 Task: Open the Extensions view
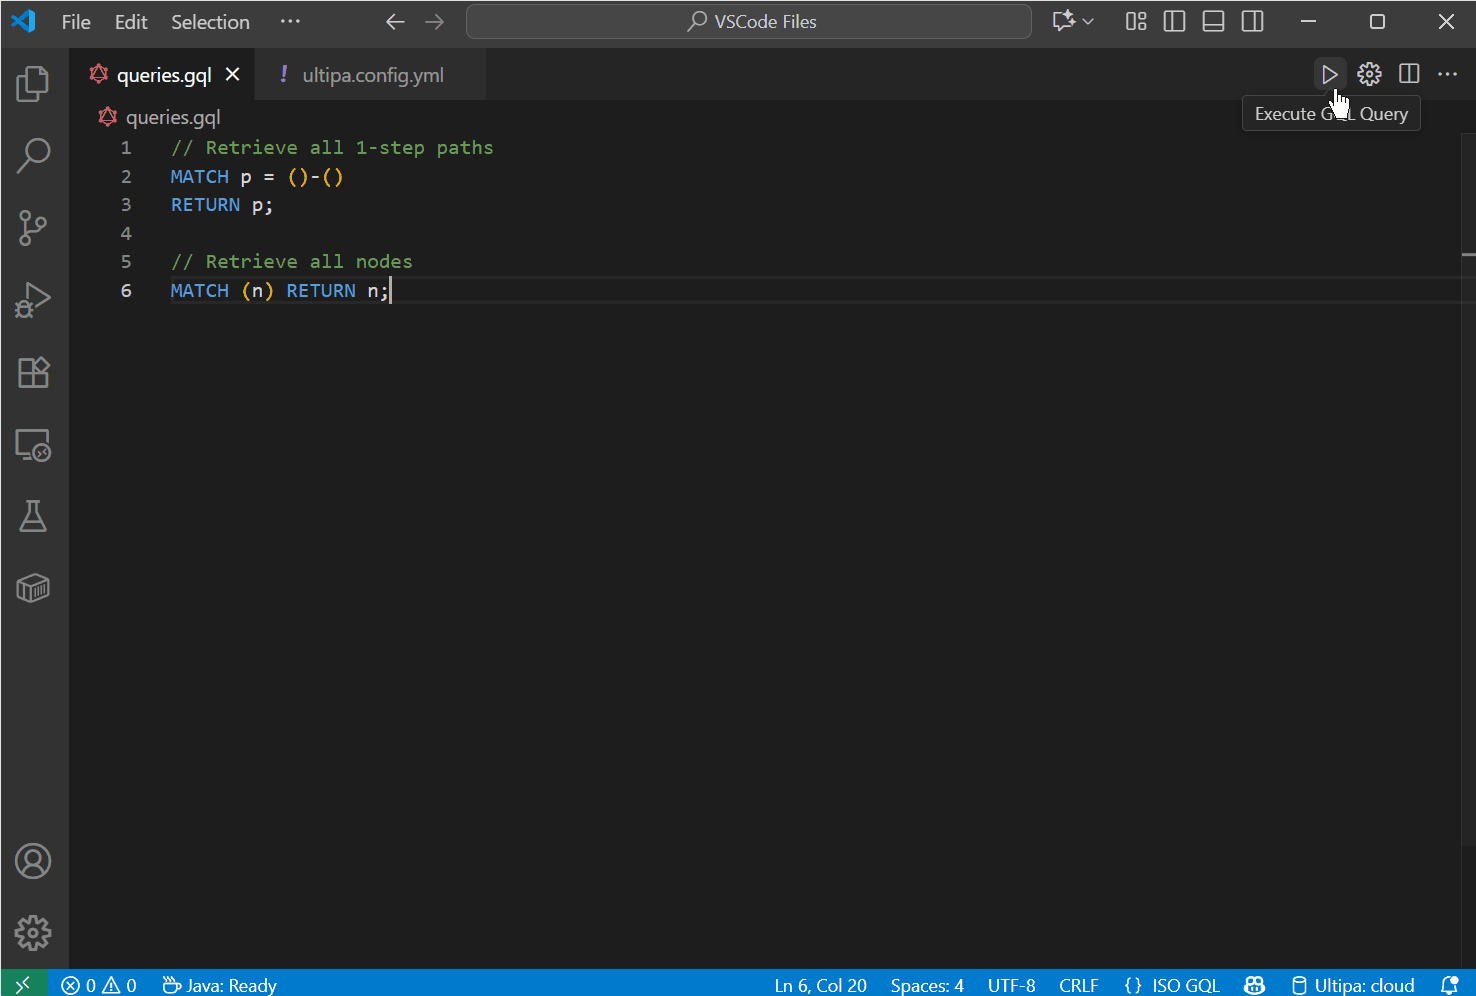coord(33,373)
